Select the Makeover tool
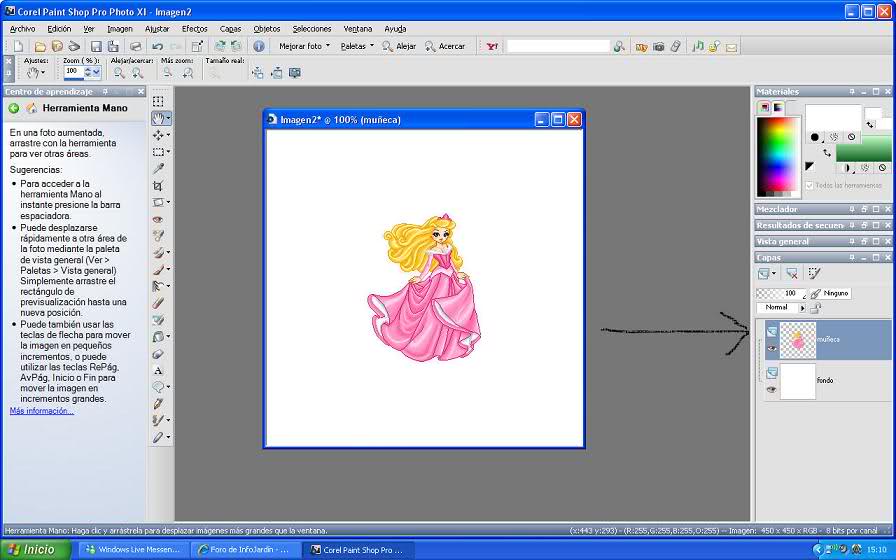896x560 pixels. [x=158, y=235]
